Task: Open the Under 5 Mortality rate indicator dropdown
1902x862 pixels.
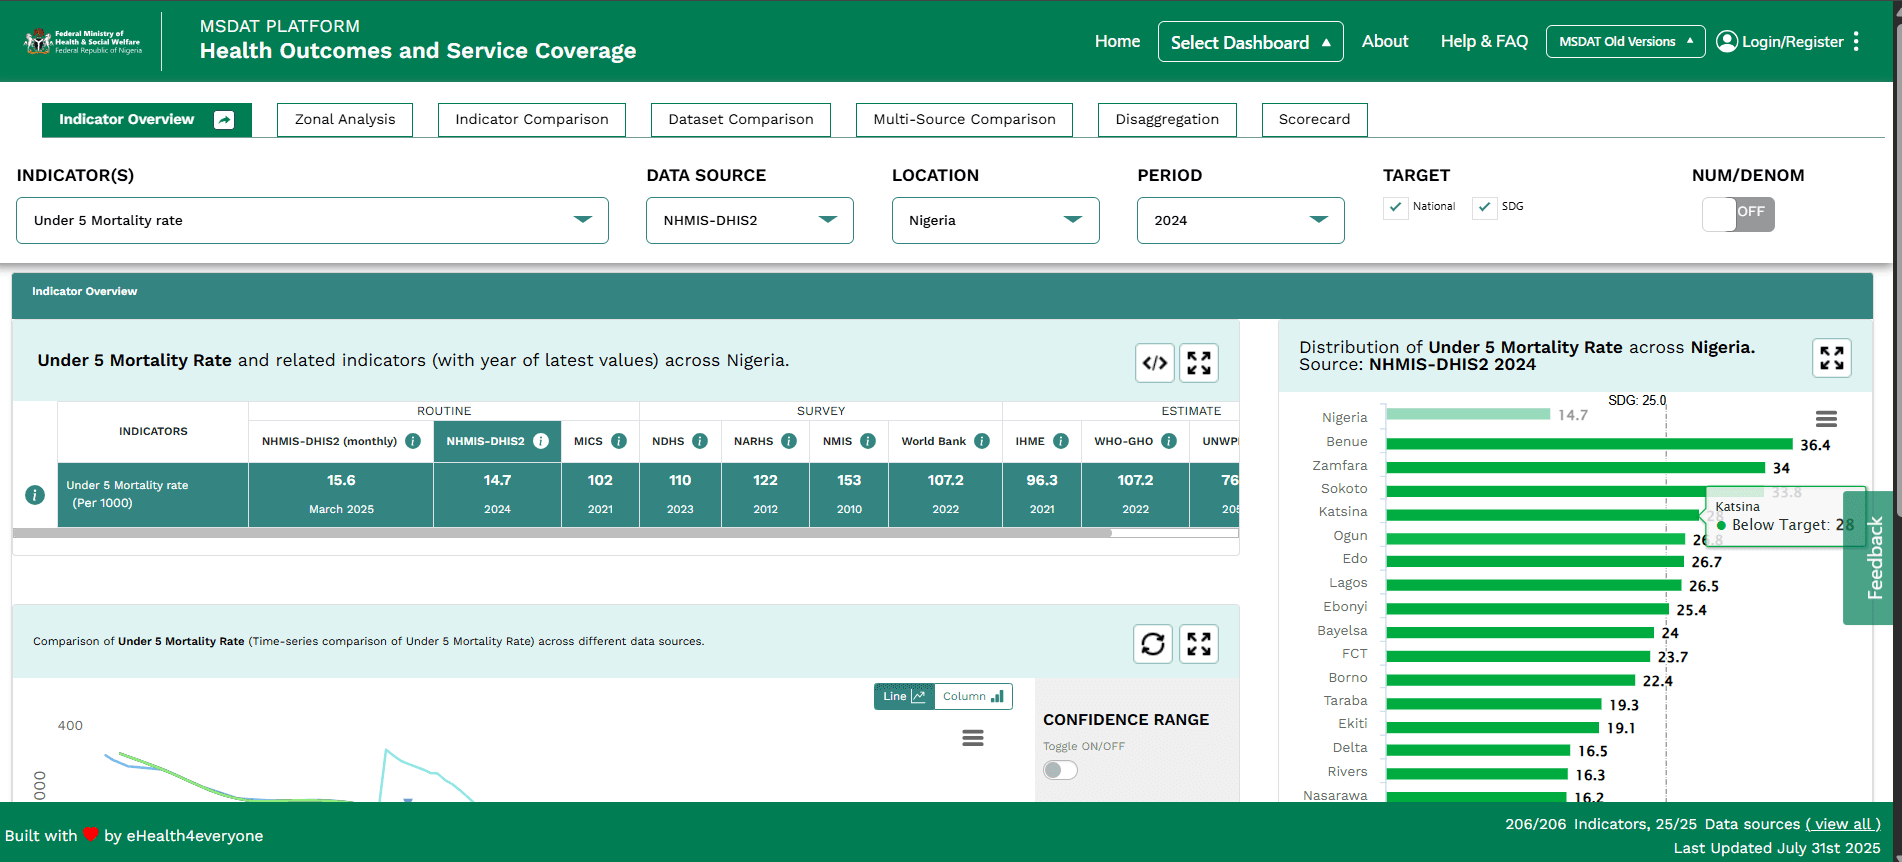Action: click(312, 220)
